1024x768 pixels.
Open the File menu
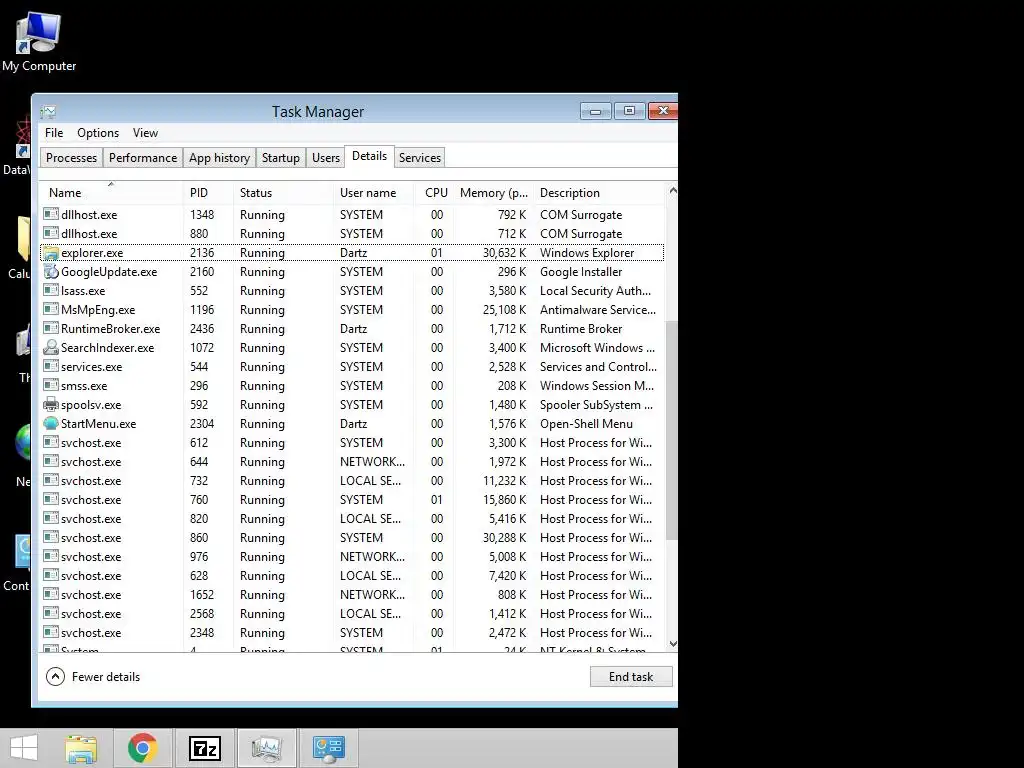[54, 133]
